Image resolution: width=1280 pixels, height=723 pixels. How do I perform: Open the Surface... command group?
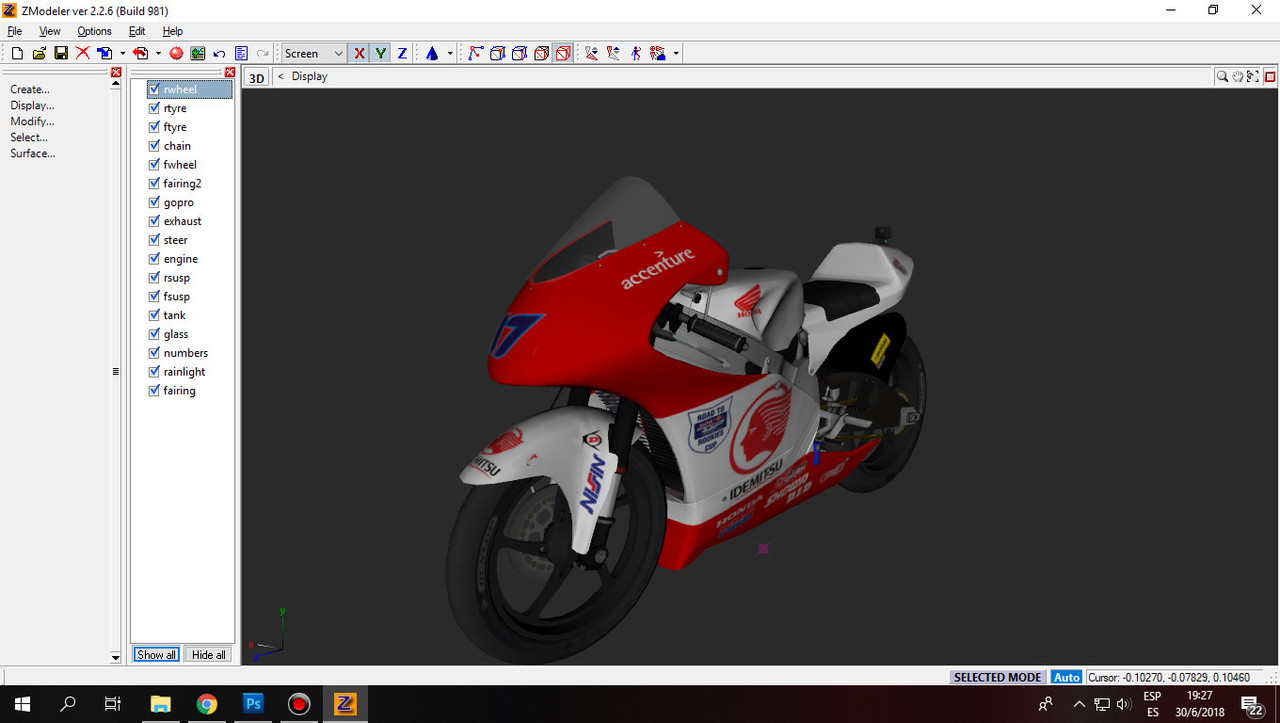[x=33, y=153]
